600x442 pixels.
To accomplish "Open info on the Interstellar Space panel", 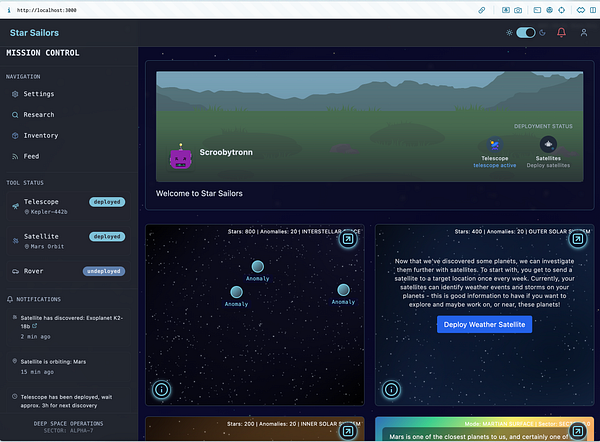I will (x=161, y=390).
